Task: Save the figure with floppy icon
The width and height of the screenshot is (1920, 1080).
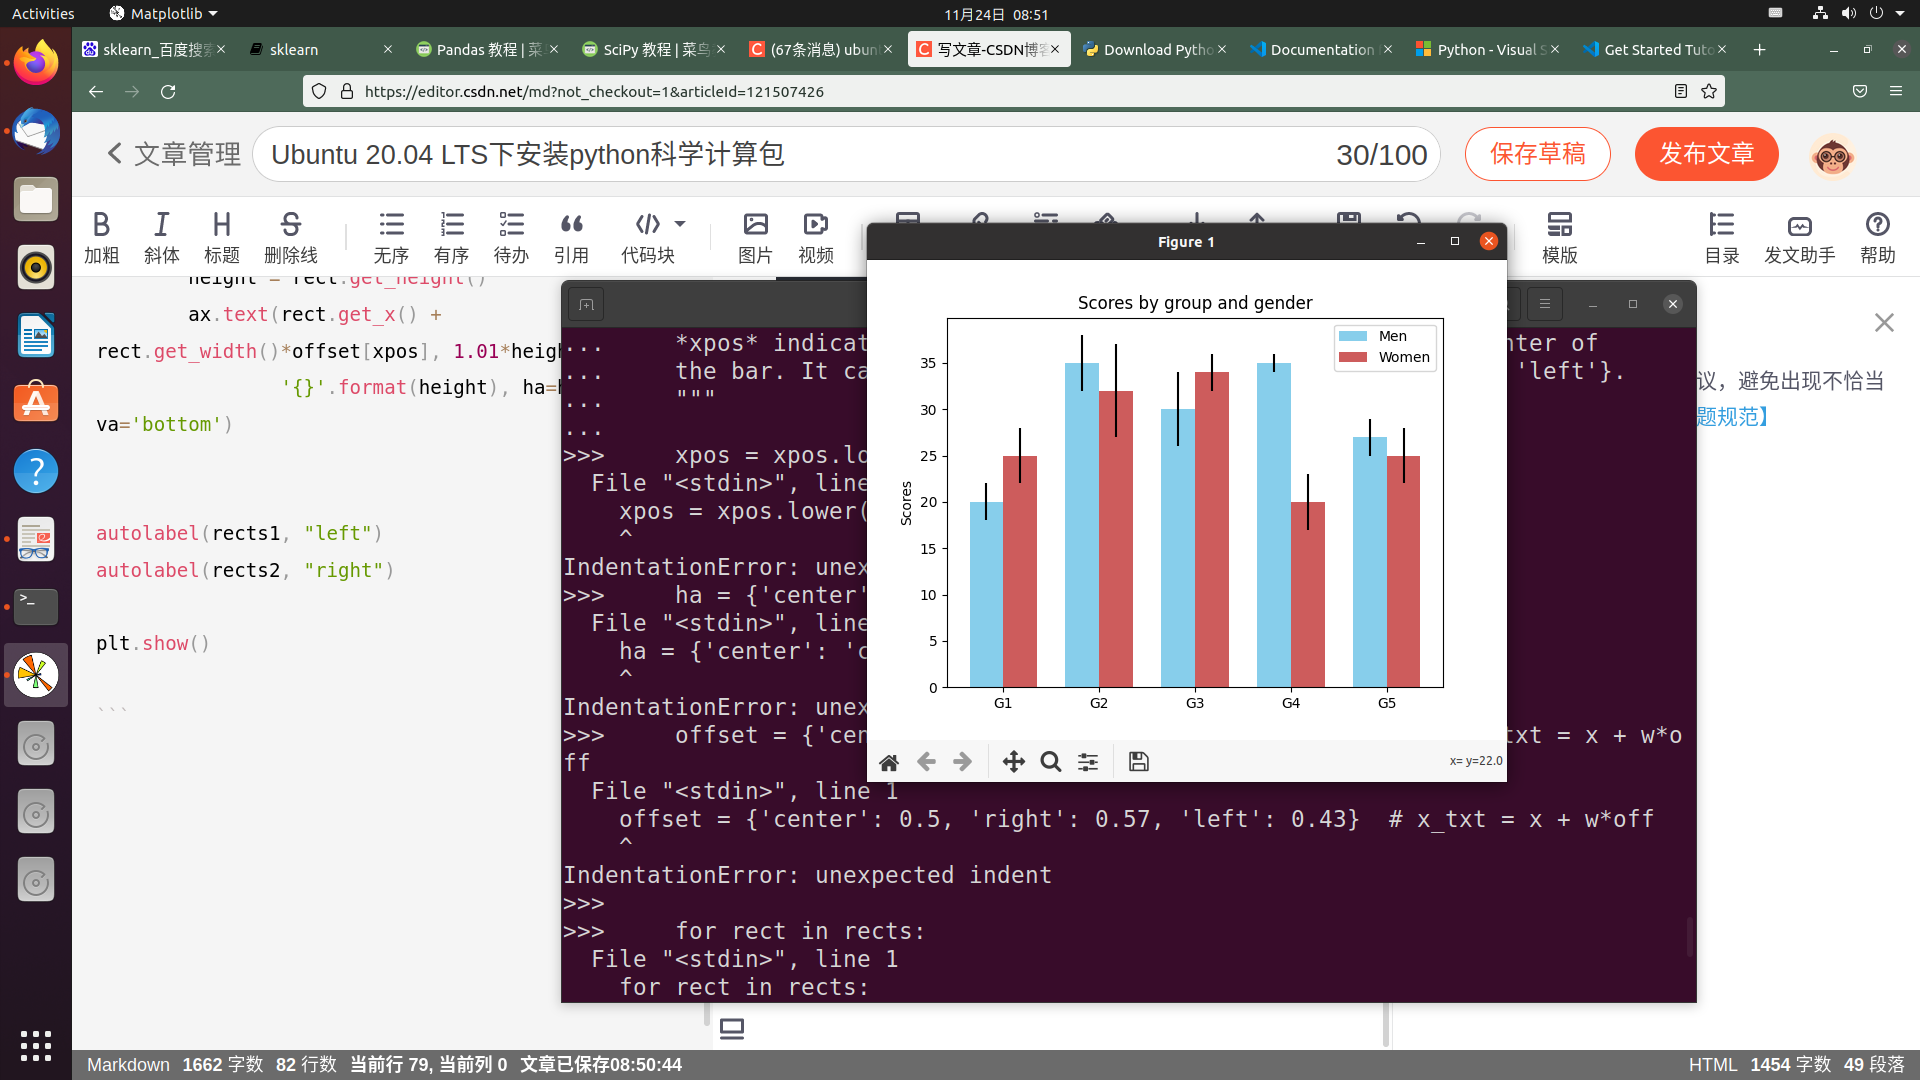Action: (1138, 762)
